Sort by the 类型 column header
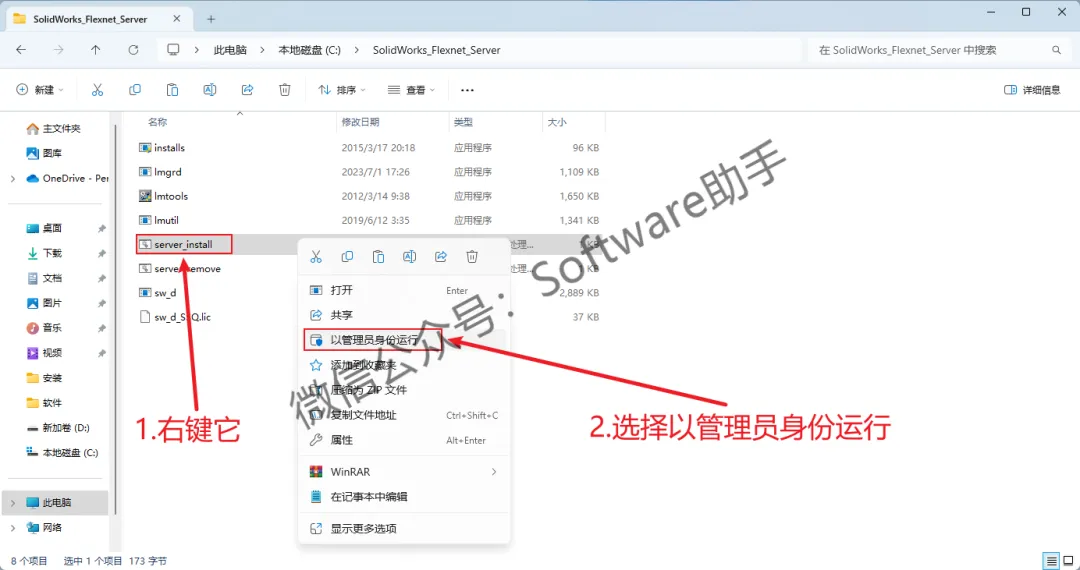 click(x=463, y=122)
